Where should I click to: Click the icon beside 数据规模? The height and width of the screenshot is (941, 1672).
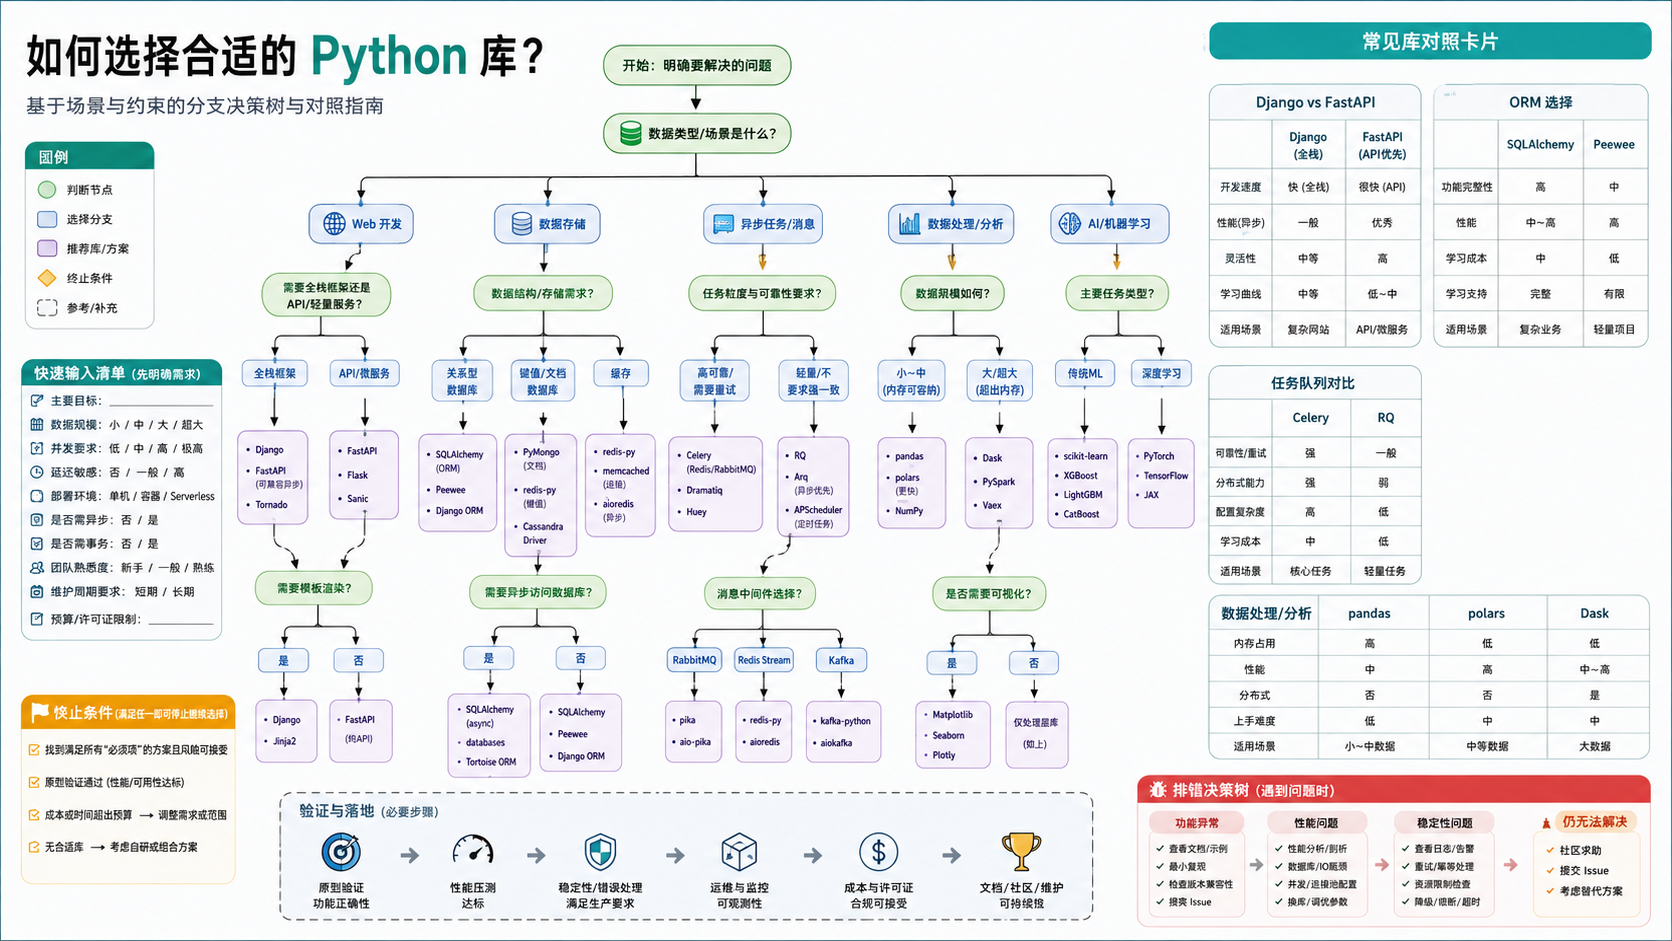point(37,424)
